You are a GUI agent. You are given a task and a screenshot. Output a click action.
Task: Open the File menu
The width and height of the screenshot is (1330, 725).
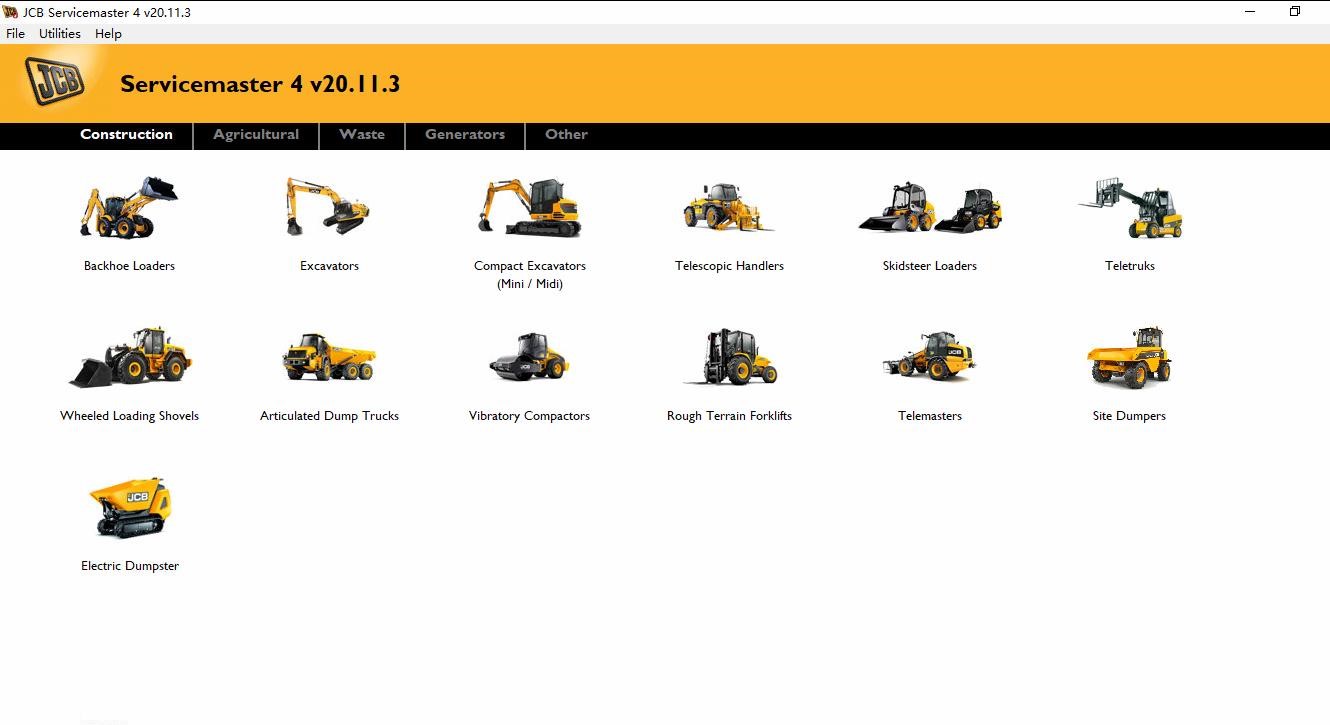tap(16, 33)
